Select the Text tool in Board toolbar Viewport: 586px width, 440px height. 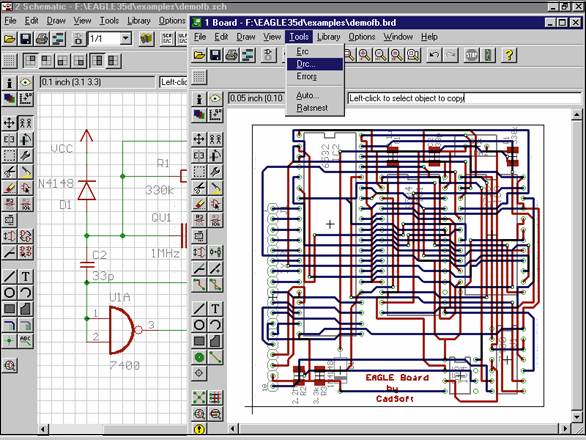215,309
